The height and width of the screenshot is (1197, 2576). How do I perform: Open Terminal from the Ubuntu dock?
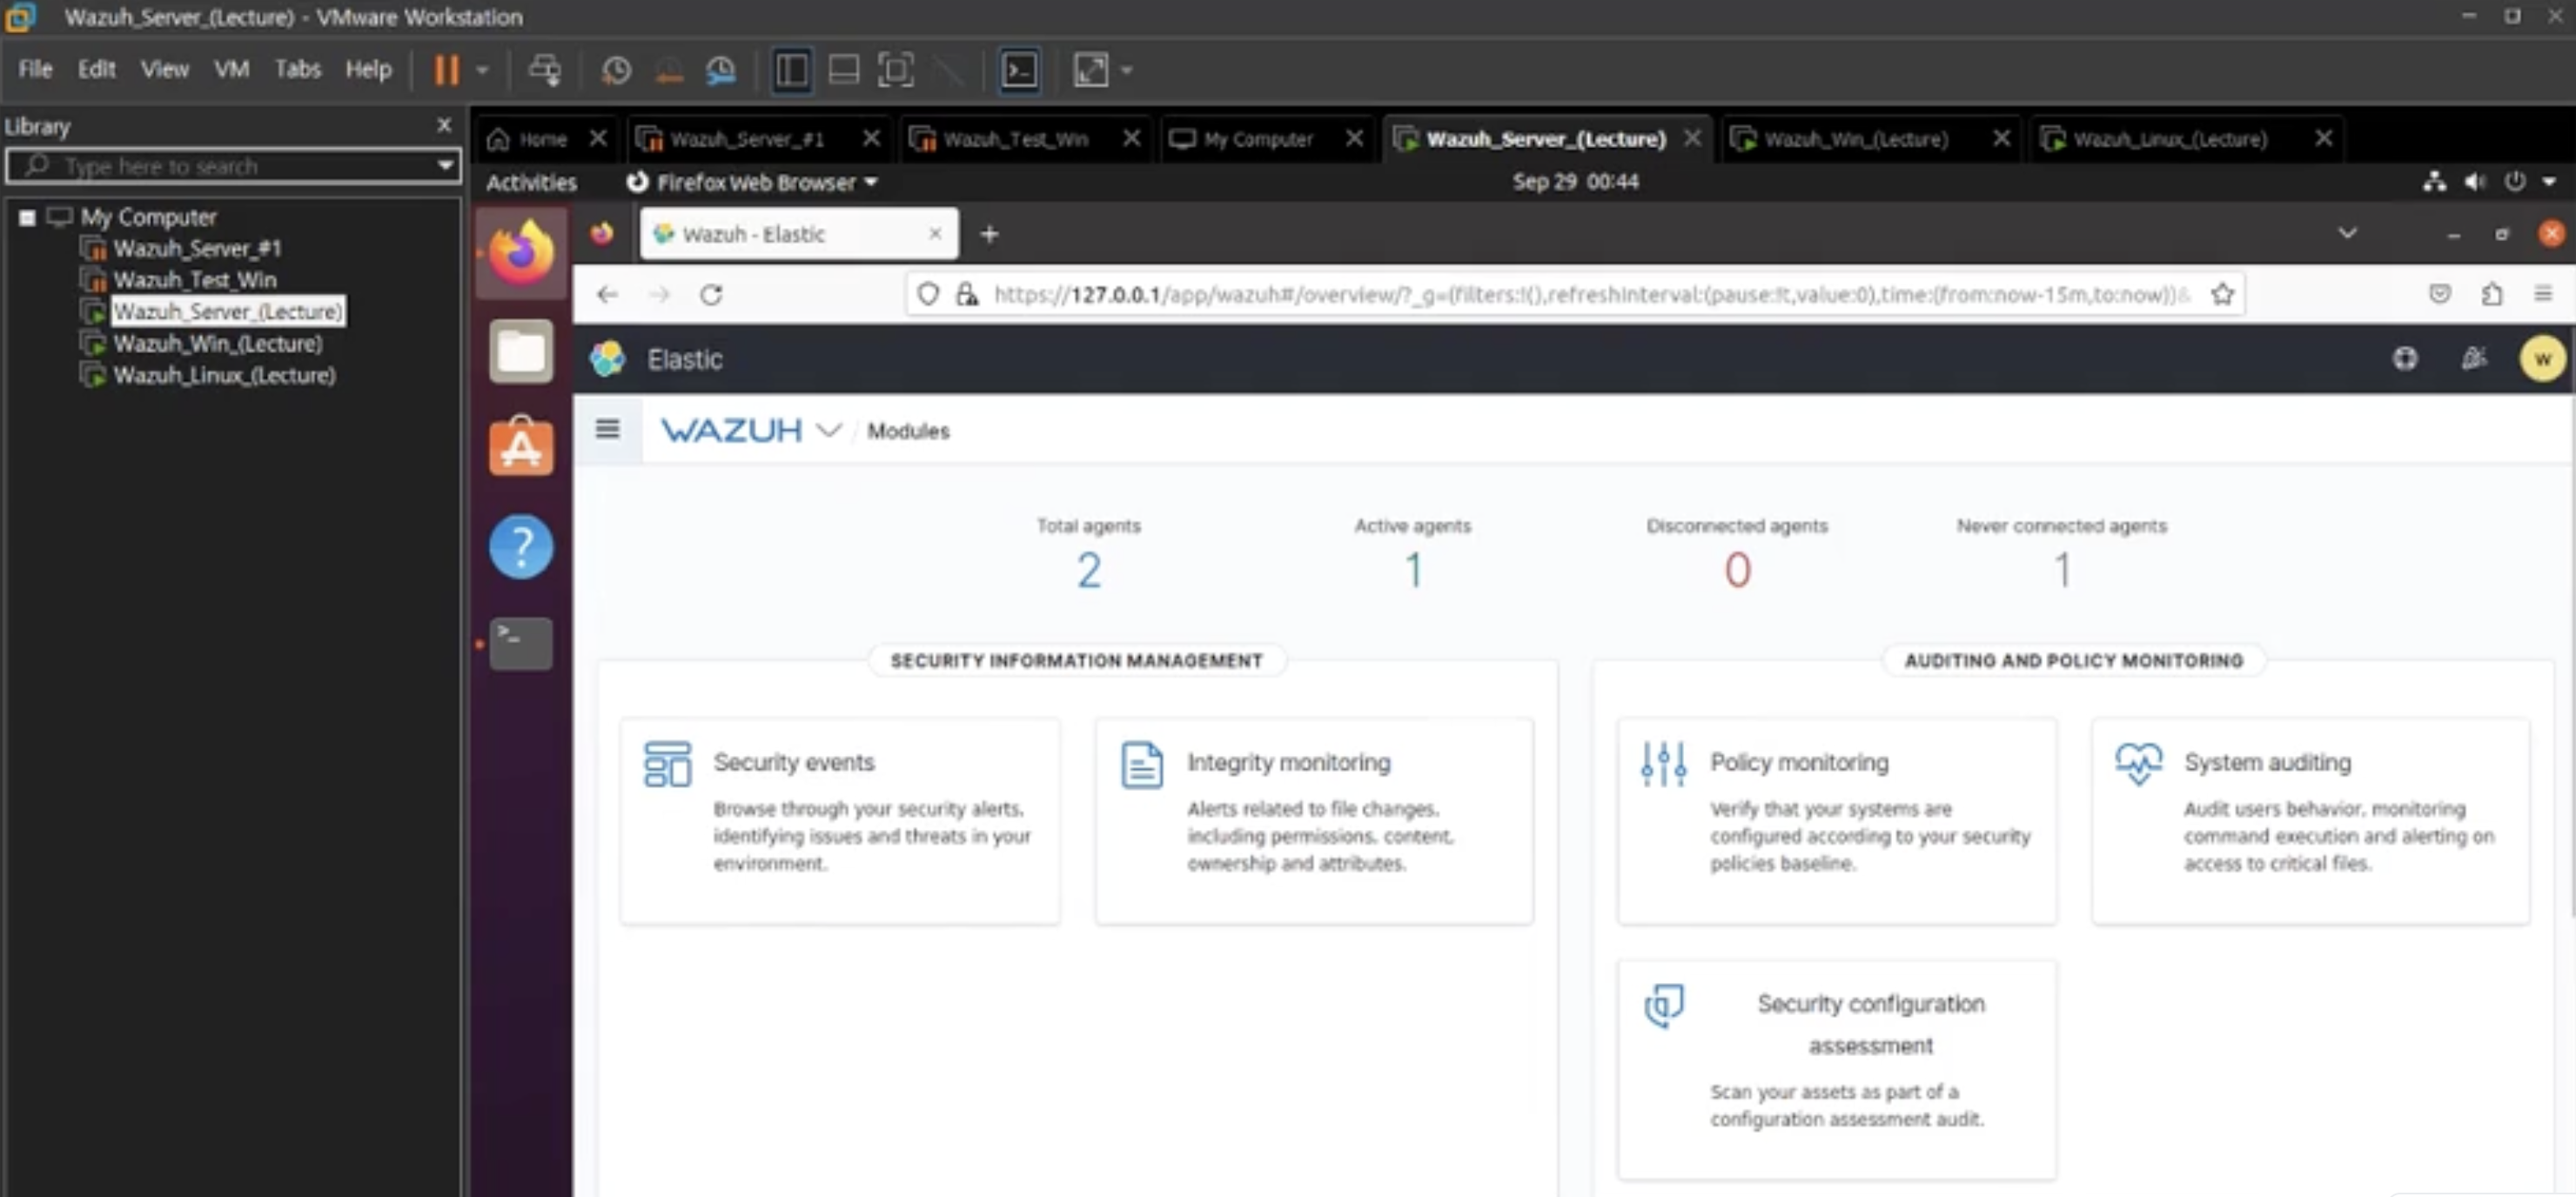521,643
